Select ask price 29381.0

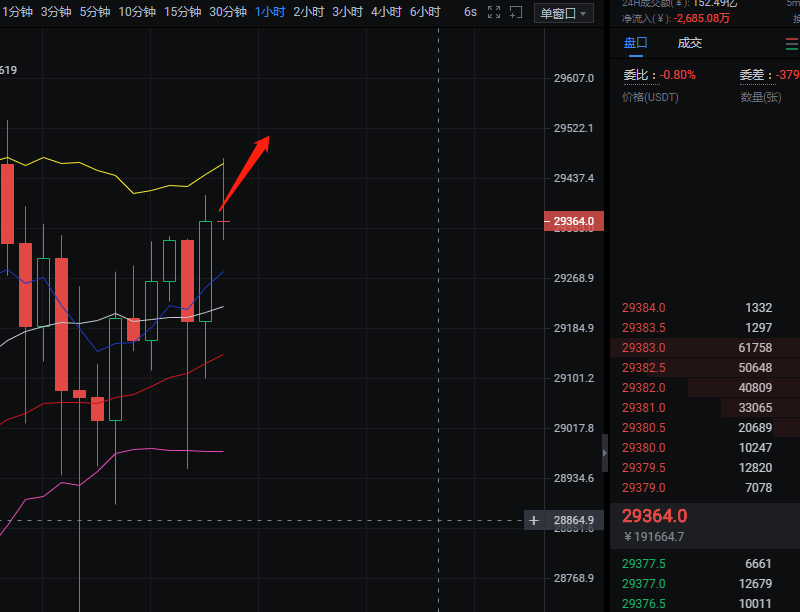point(643,407)
